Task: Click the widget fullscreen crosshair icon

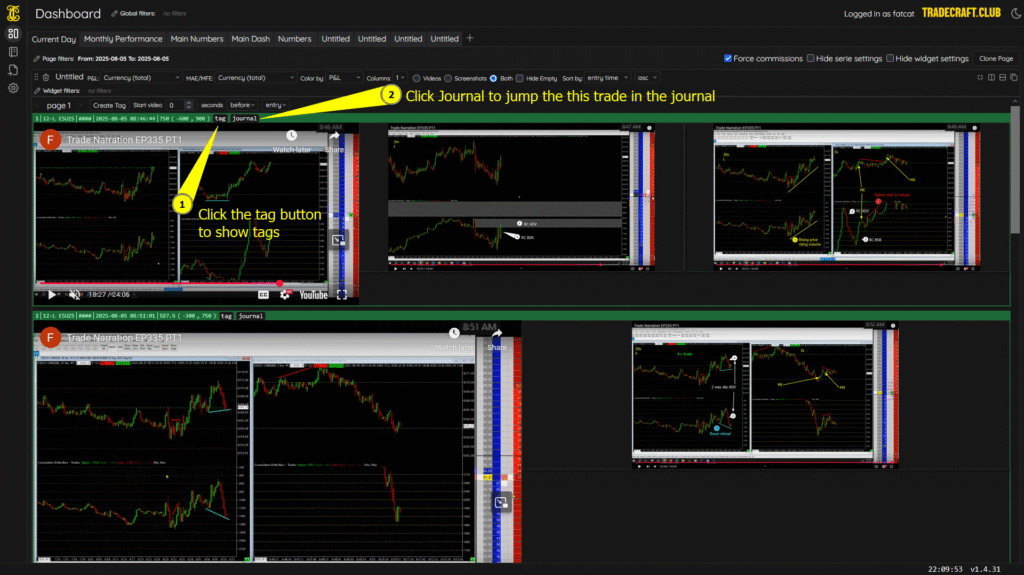Action: pos(980,78)
